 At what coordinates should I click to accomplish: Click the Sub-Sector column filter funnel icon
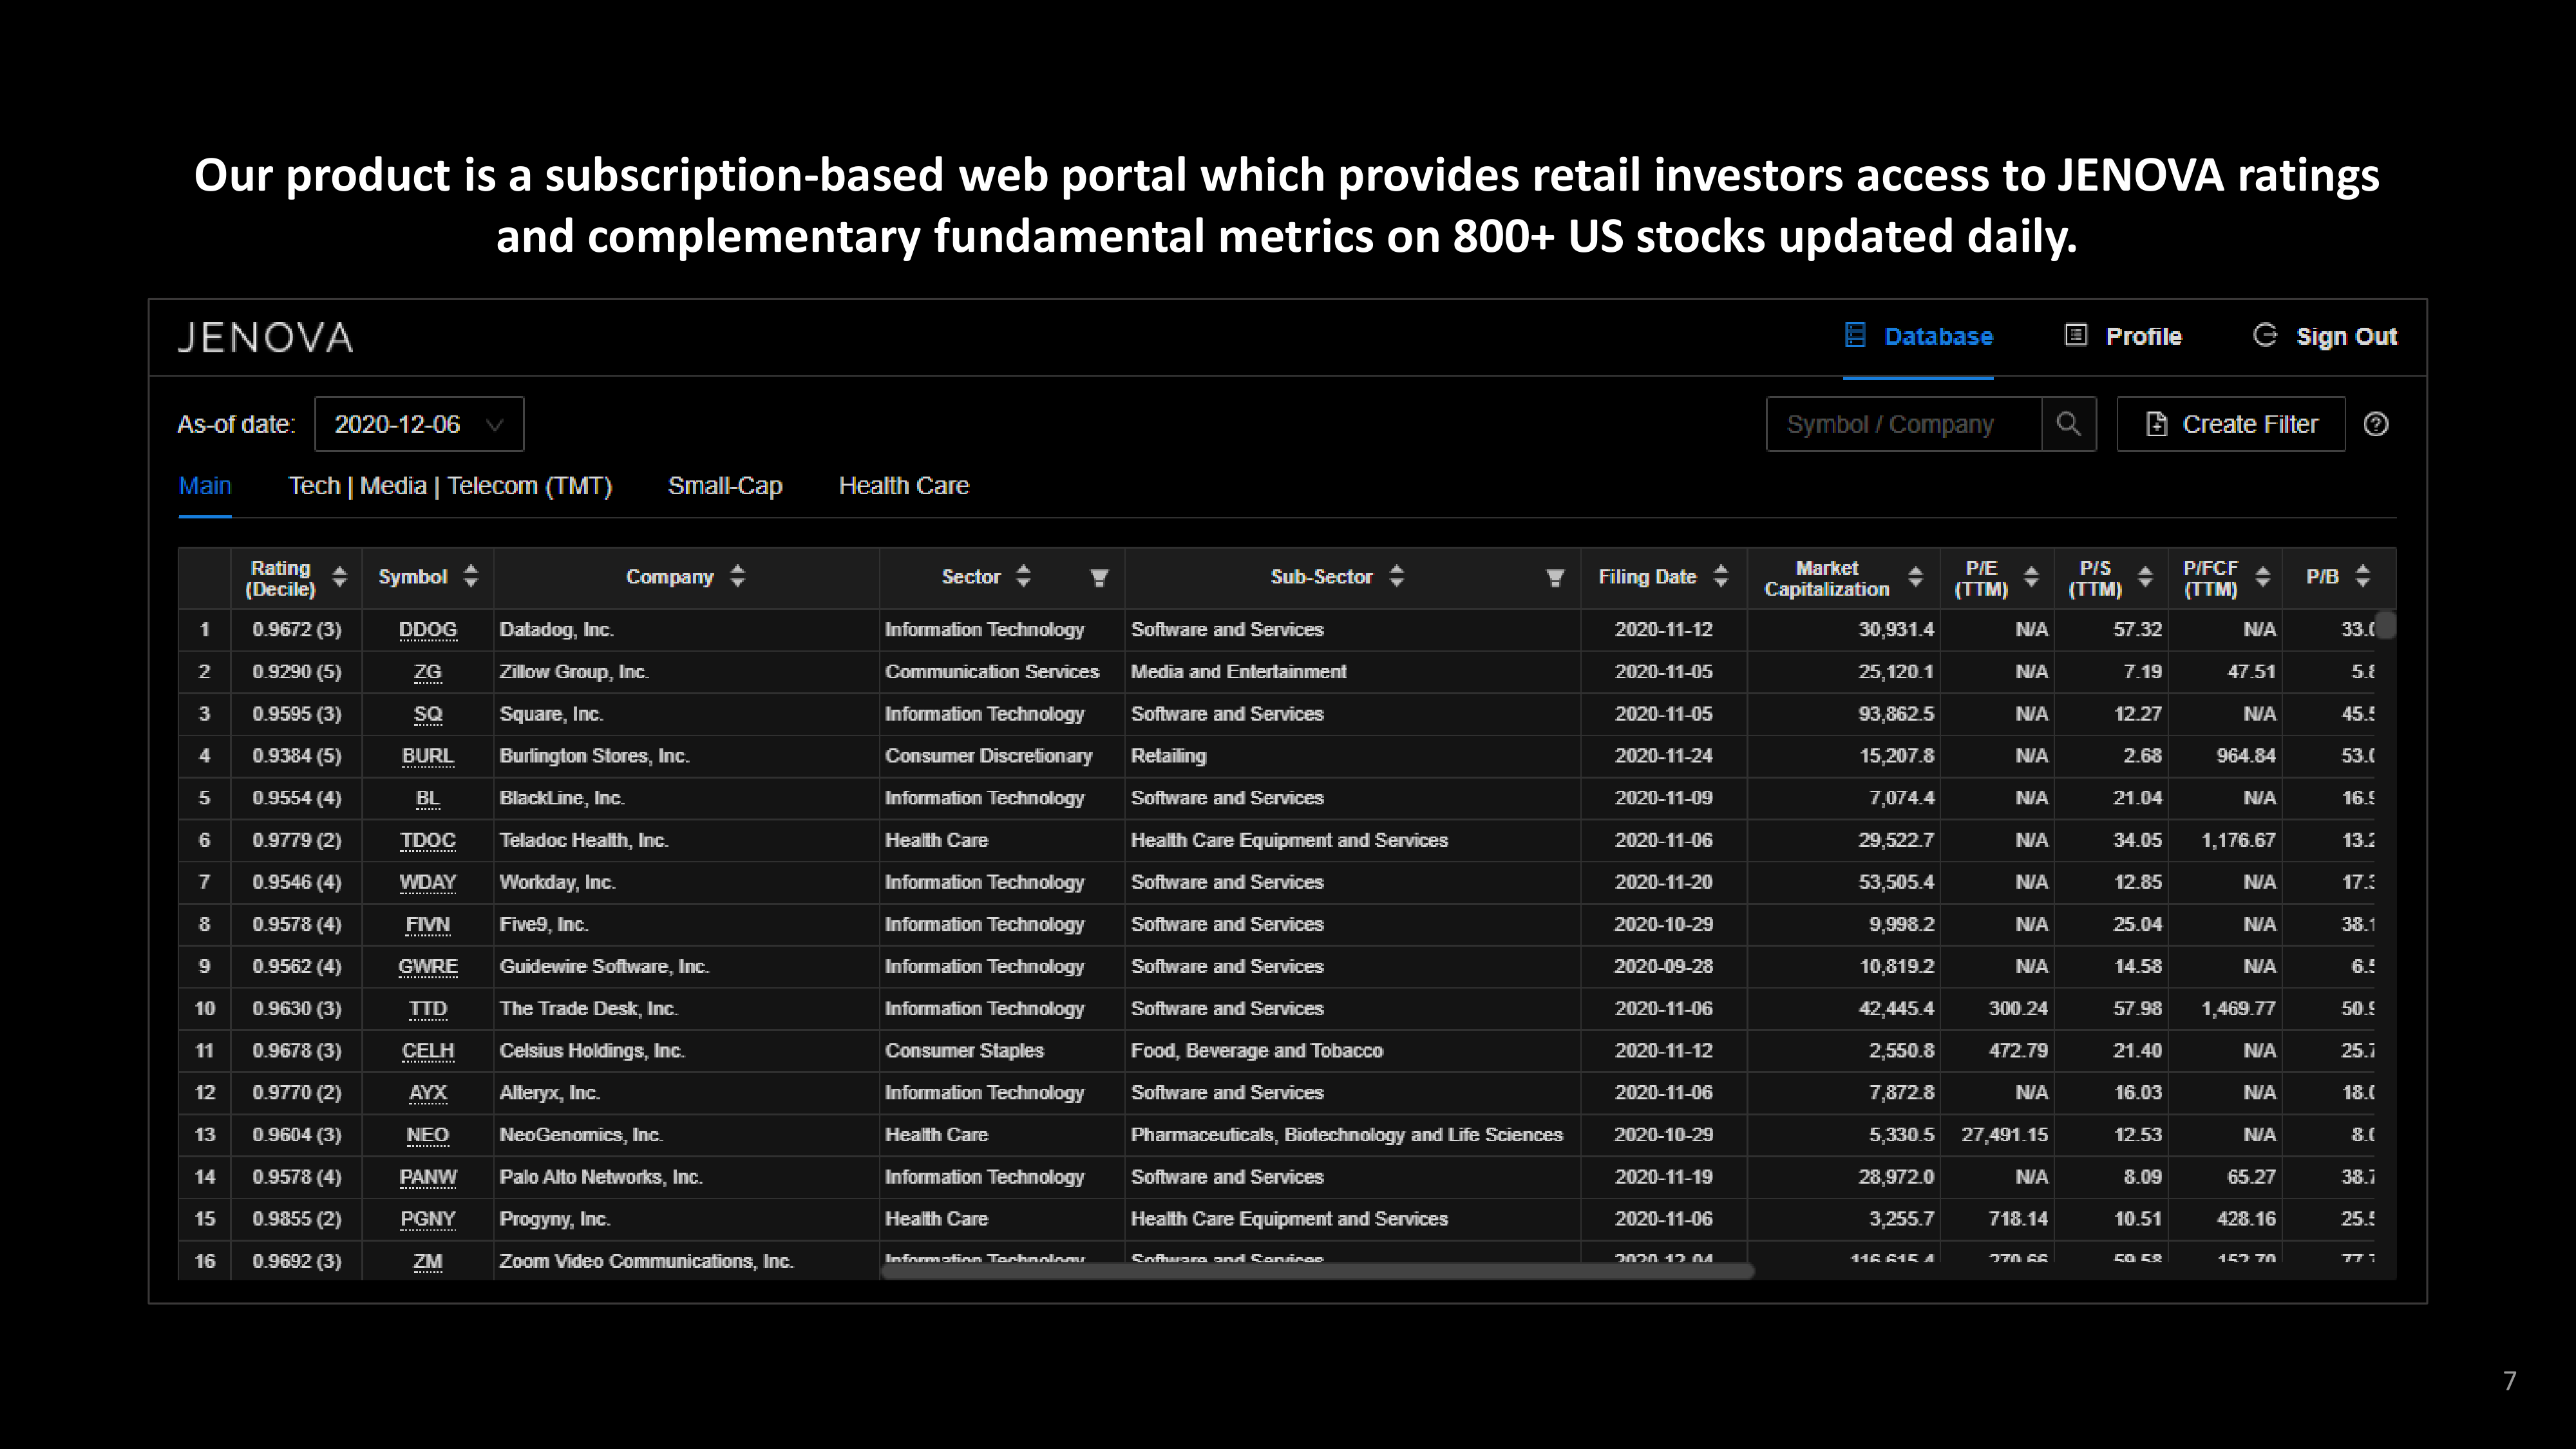click(x=1555, y=577)
